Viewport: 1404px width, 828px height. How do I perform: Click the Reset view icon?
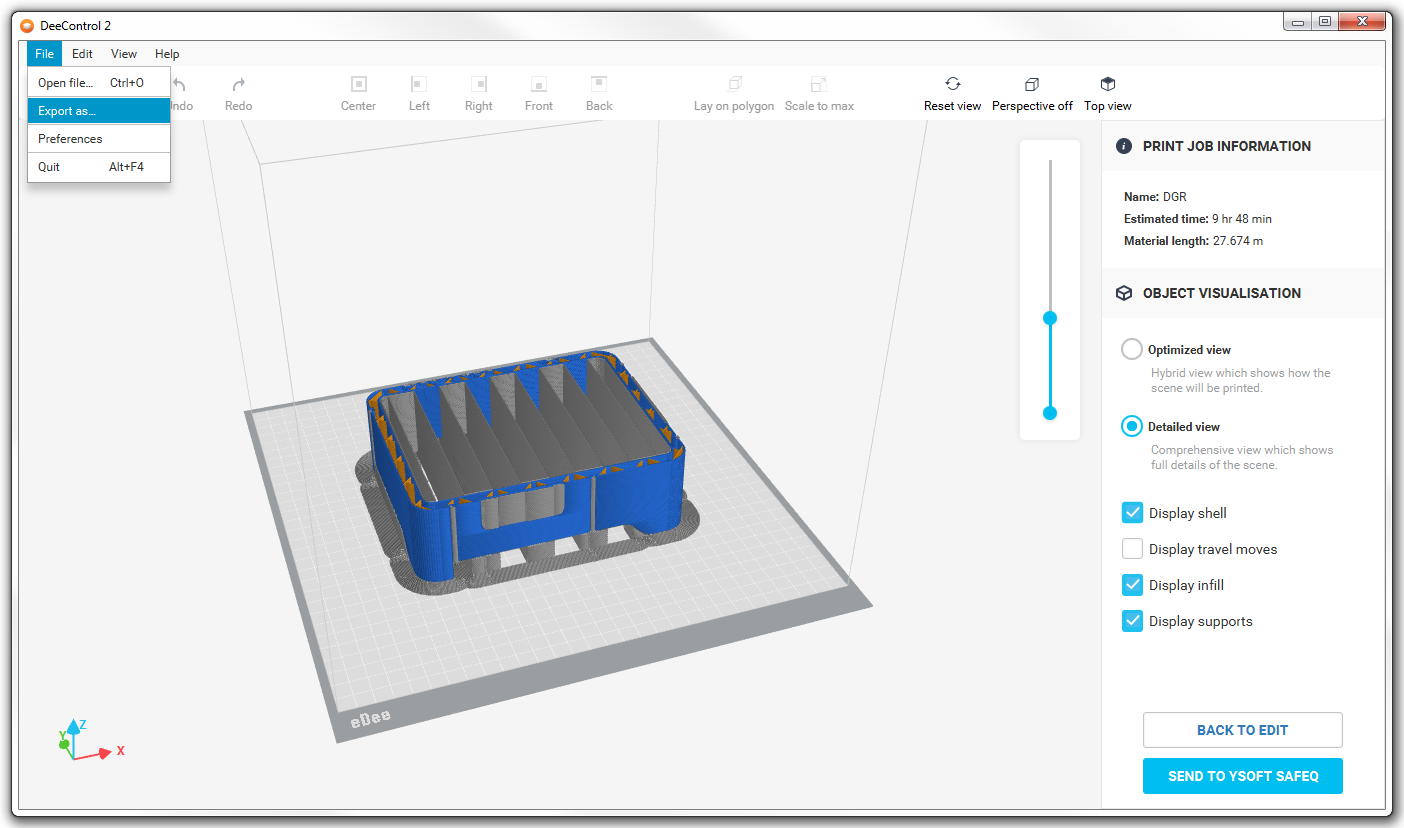[x=952, y=85]
